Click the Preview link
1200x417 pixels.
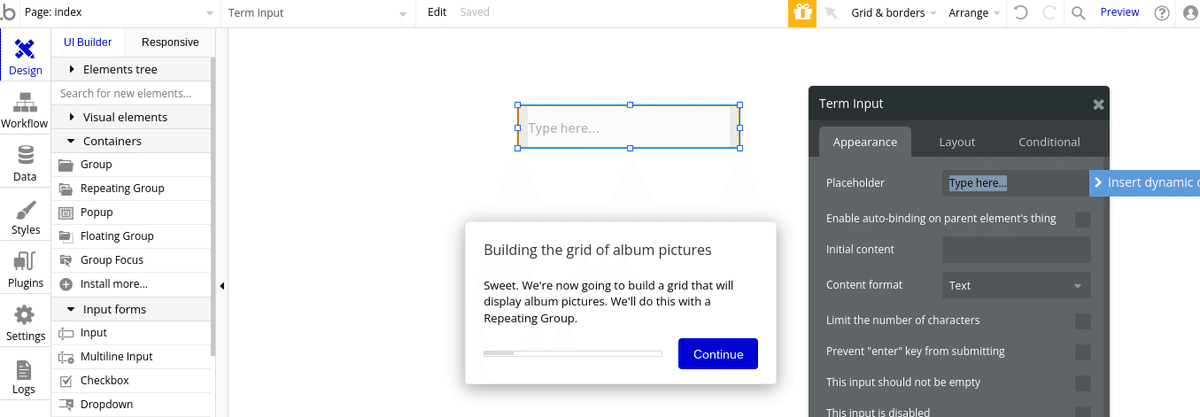[1120, 12]
